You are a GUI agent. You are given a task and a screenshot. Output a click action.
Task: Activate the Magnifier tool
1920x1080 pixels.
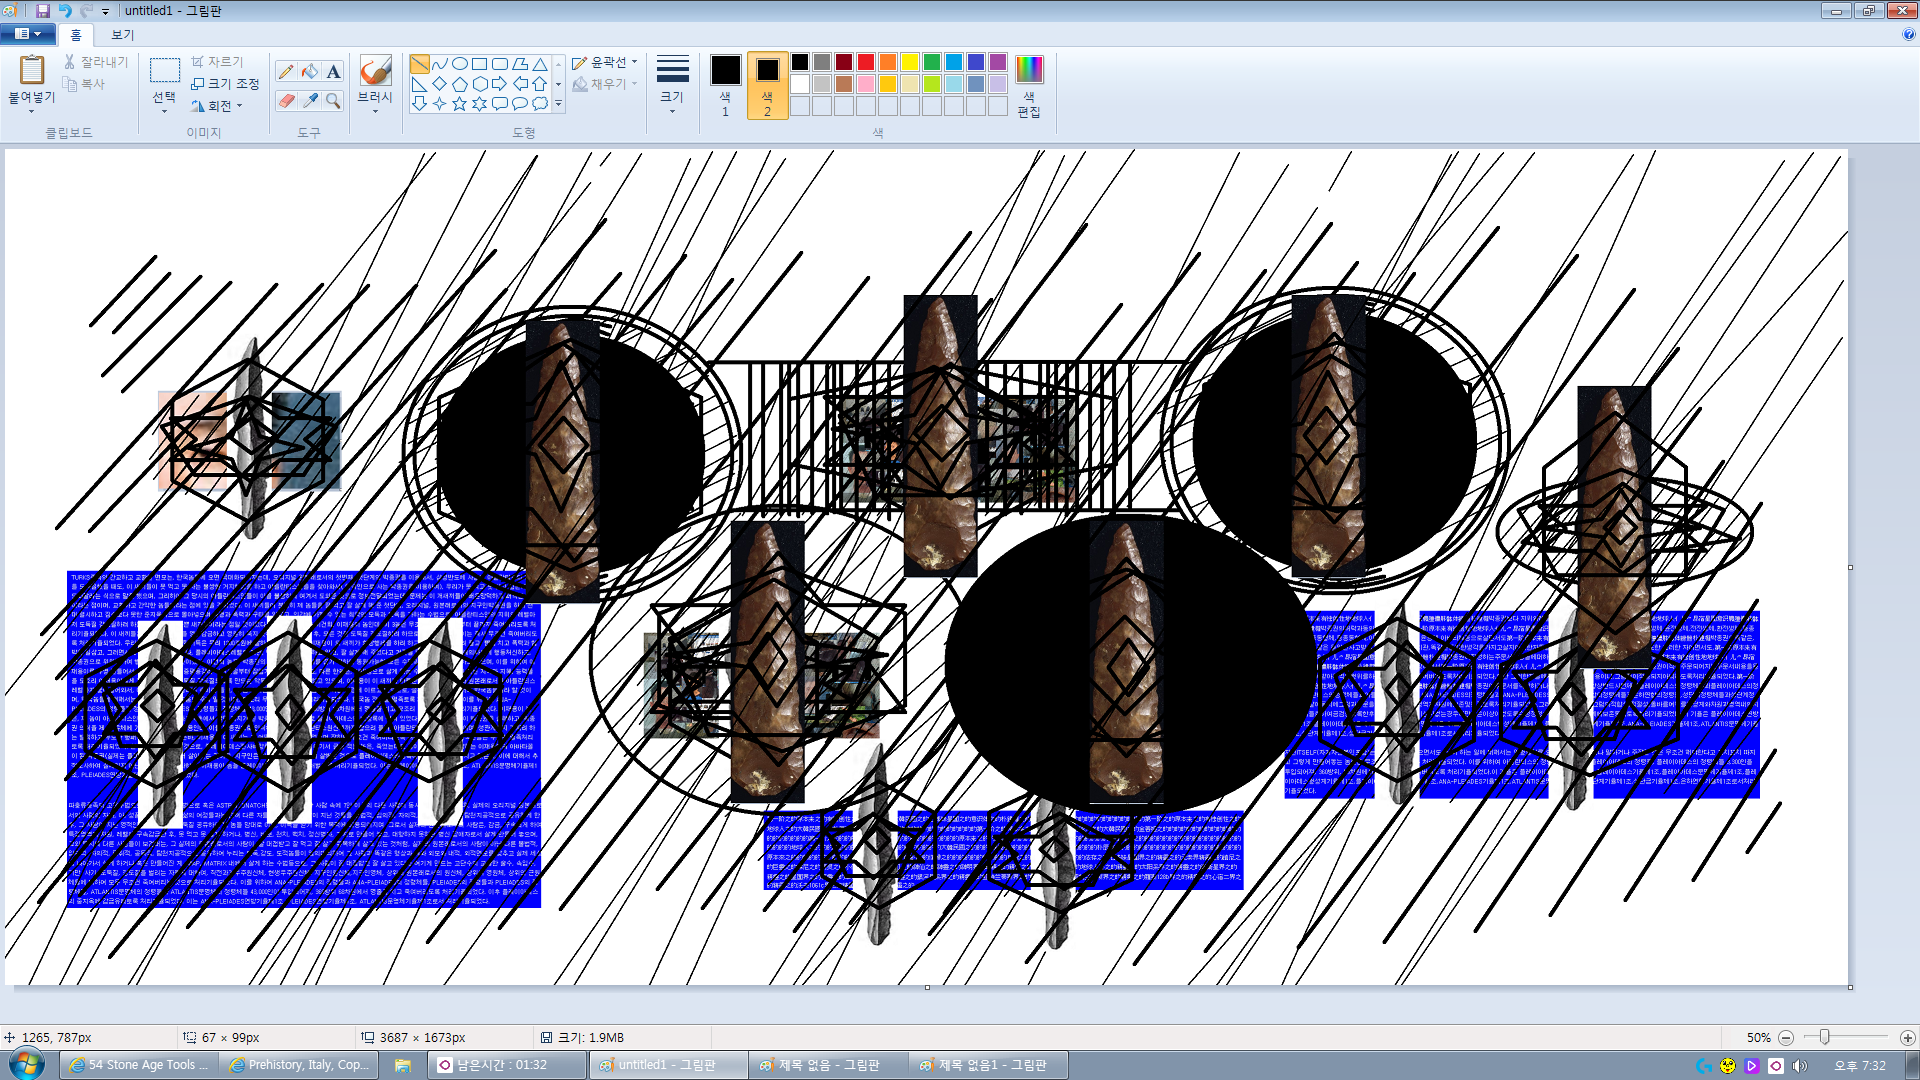pyautogui.click(x=334, y=101)
